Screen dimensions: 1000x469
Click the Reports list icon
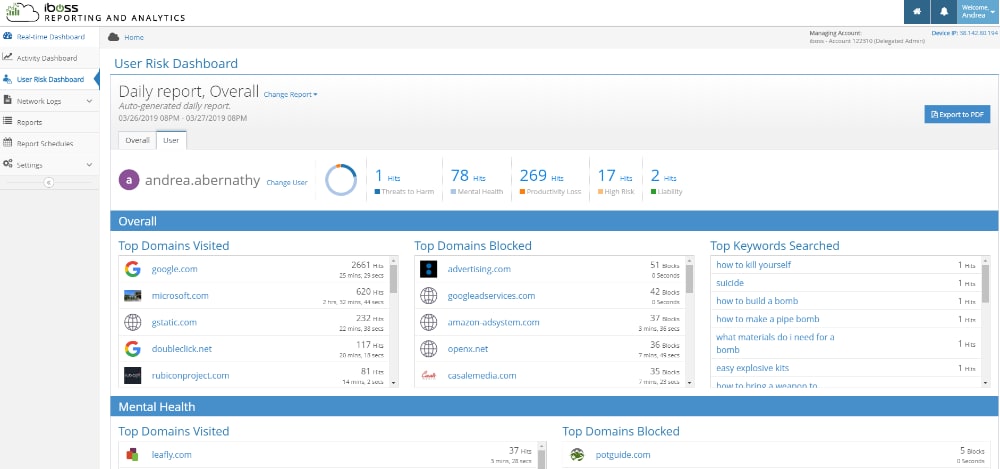pyautogui.click(x=8, y=121)
